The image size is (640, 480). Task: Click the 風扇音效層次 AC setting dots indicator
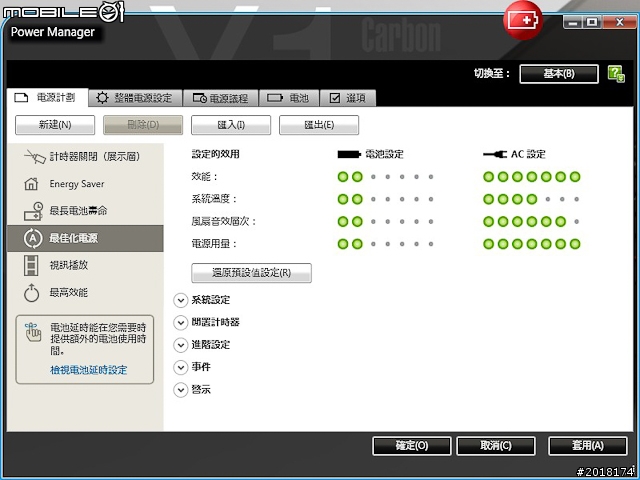coord(531,222)
